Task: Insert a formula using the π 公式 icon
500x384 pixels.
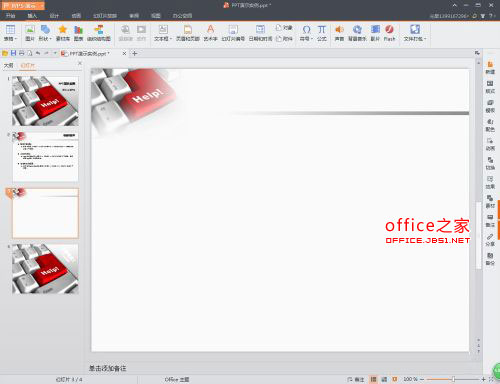Action: click(x=322, y=33)
